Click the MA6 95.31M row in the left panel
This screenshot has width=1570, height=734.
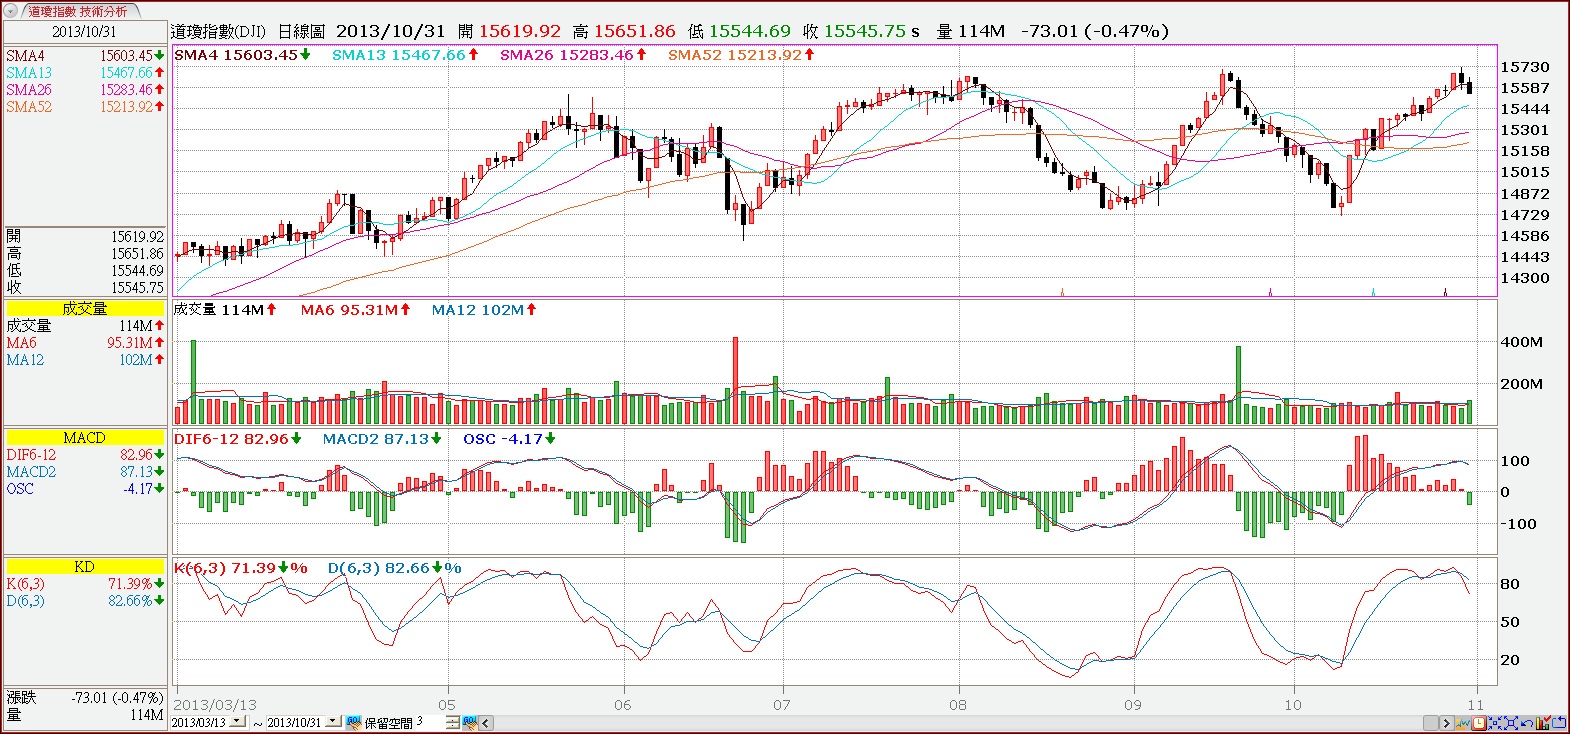point(84,343)
